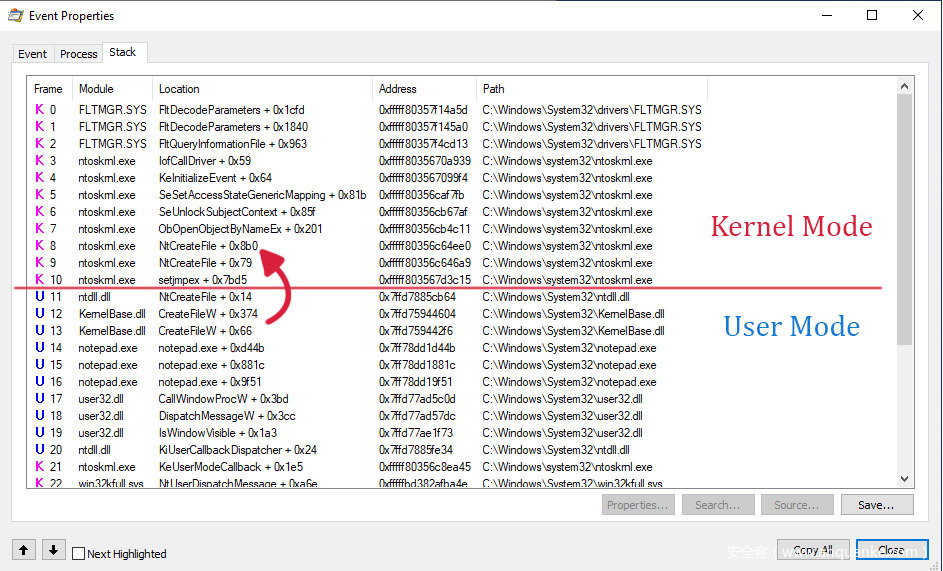Switch to the Event tab
Screen dimensions: 943x571
pyautogui.click(x=32, y=54)
